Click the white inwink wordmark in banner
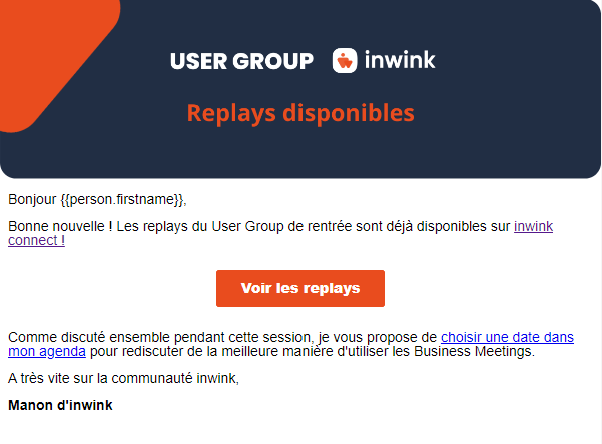Image resolution: width=602 pixels, height=444 pixels. (x=399, y=60)
